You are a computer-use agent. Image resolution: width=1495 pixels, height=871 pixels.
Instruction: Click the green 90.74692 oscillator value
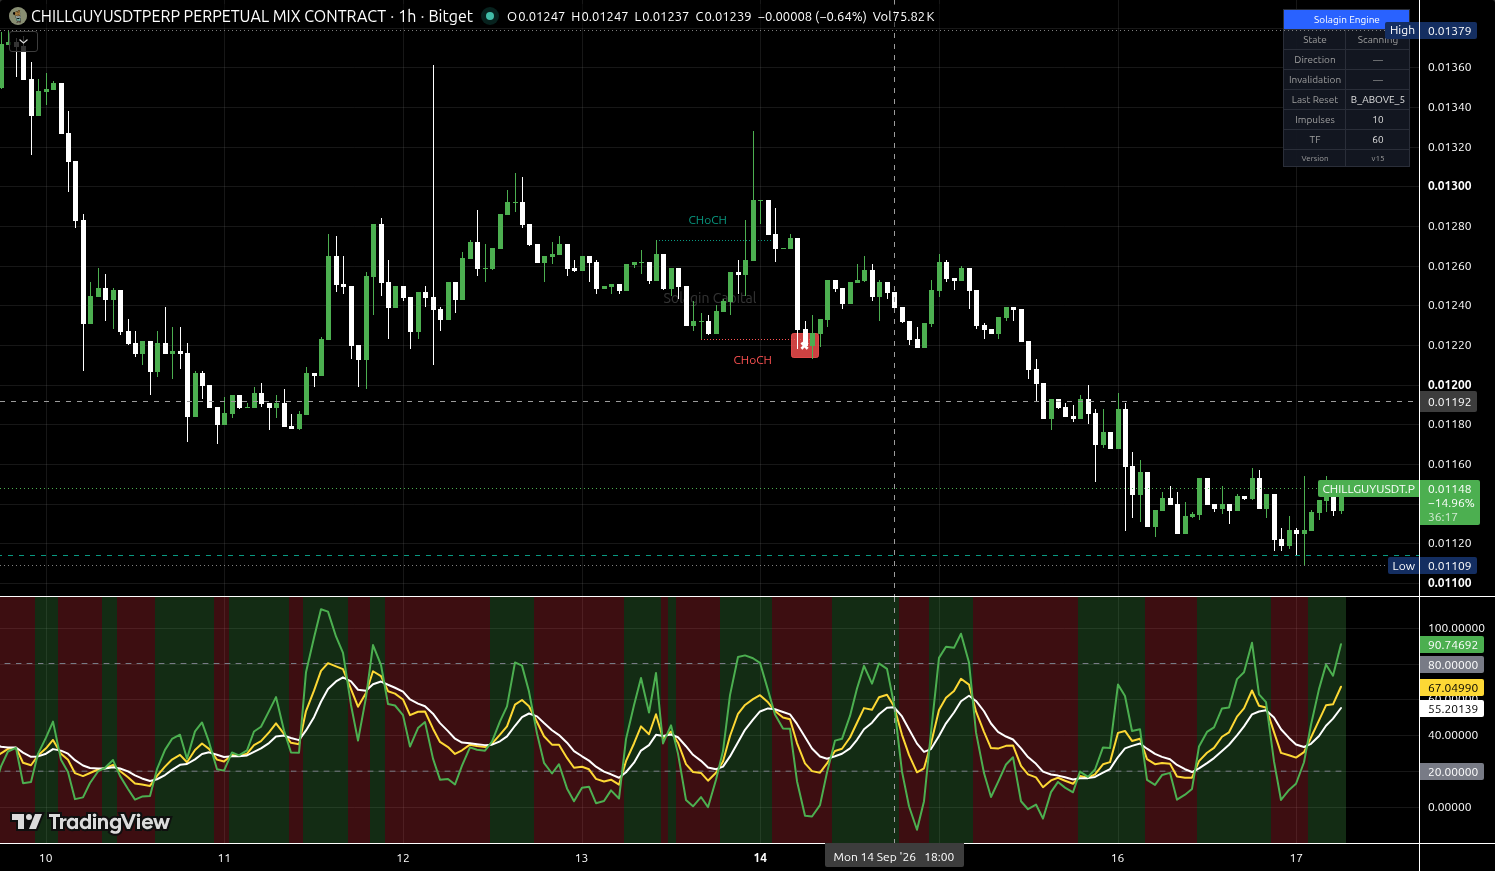click(x=1452, y=645)
